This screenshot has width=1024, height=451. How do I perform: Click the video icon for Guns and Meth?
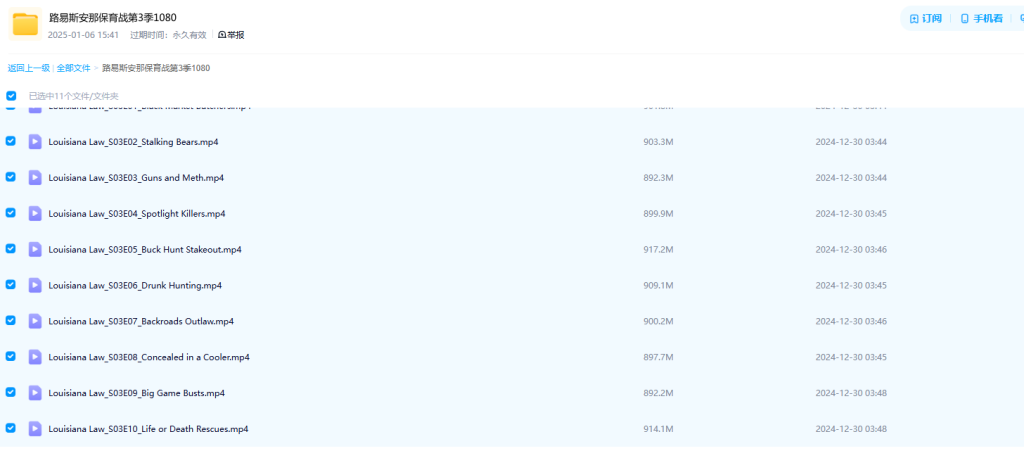35,178
